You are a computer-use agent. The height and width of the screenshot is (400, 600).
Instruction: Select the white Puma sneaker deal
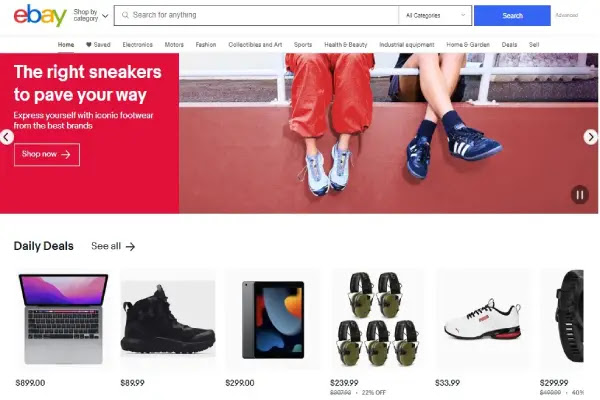[x=483, y=318]
